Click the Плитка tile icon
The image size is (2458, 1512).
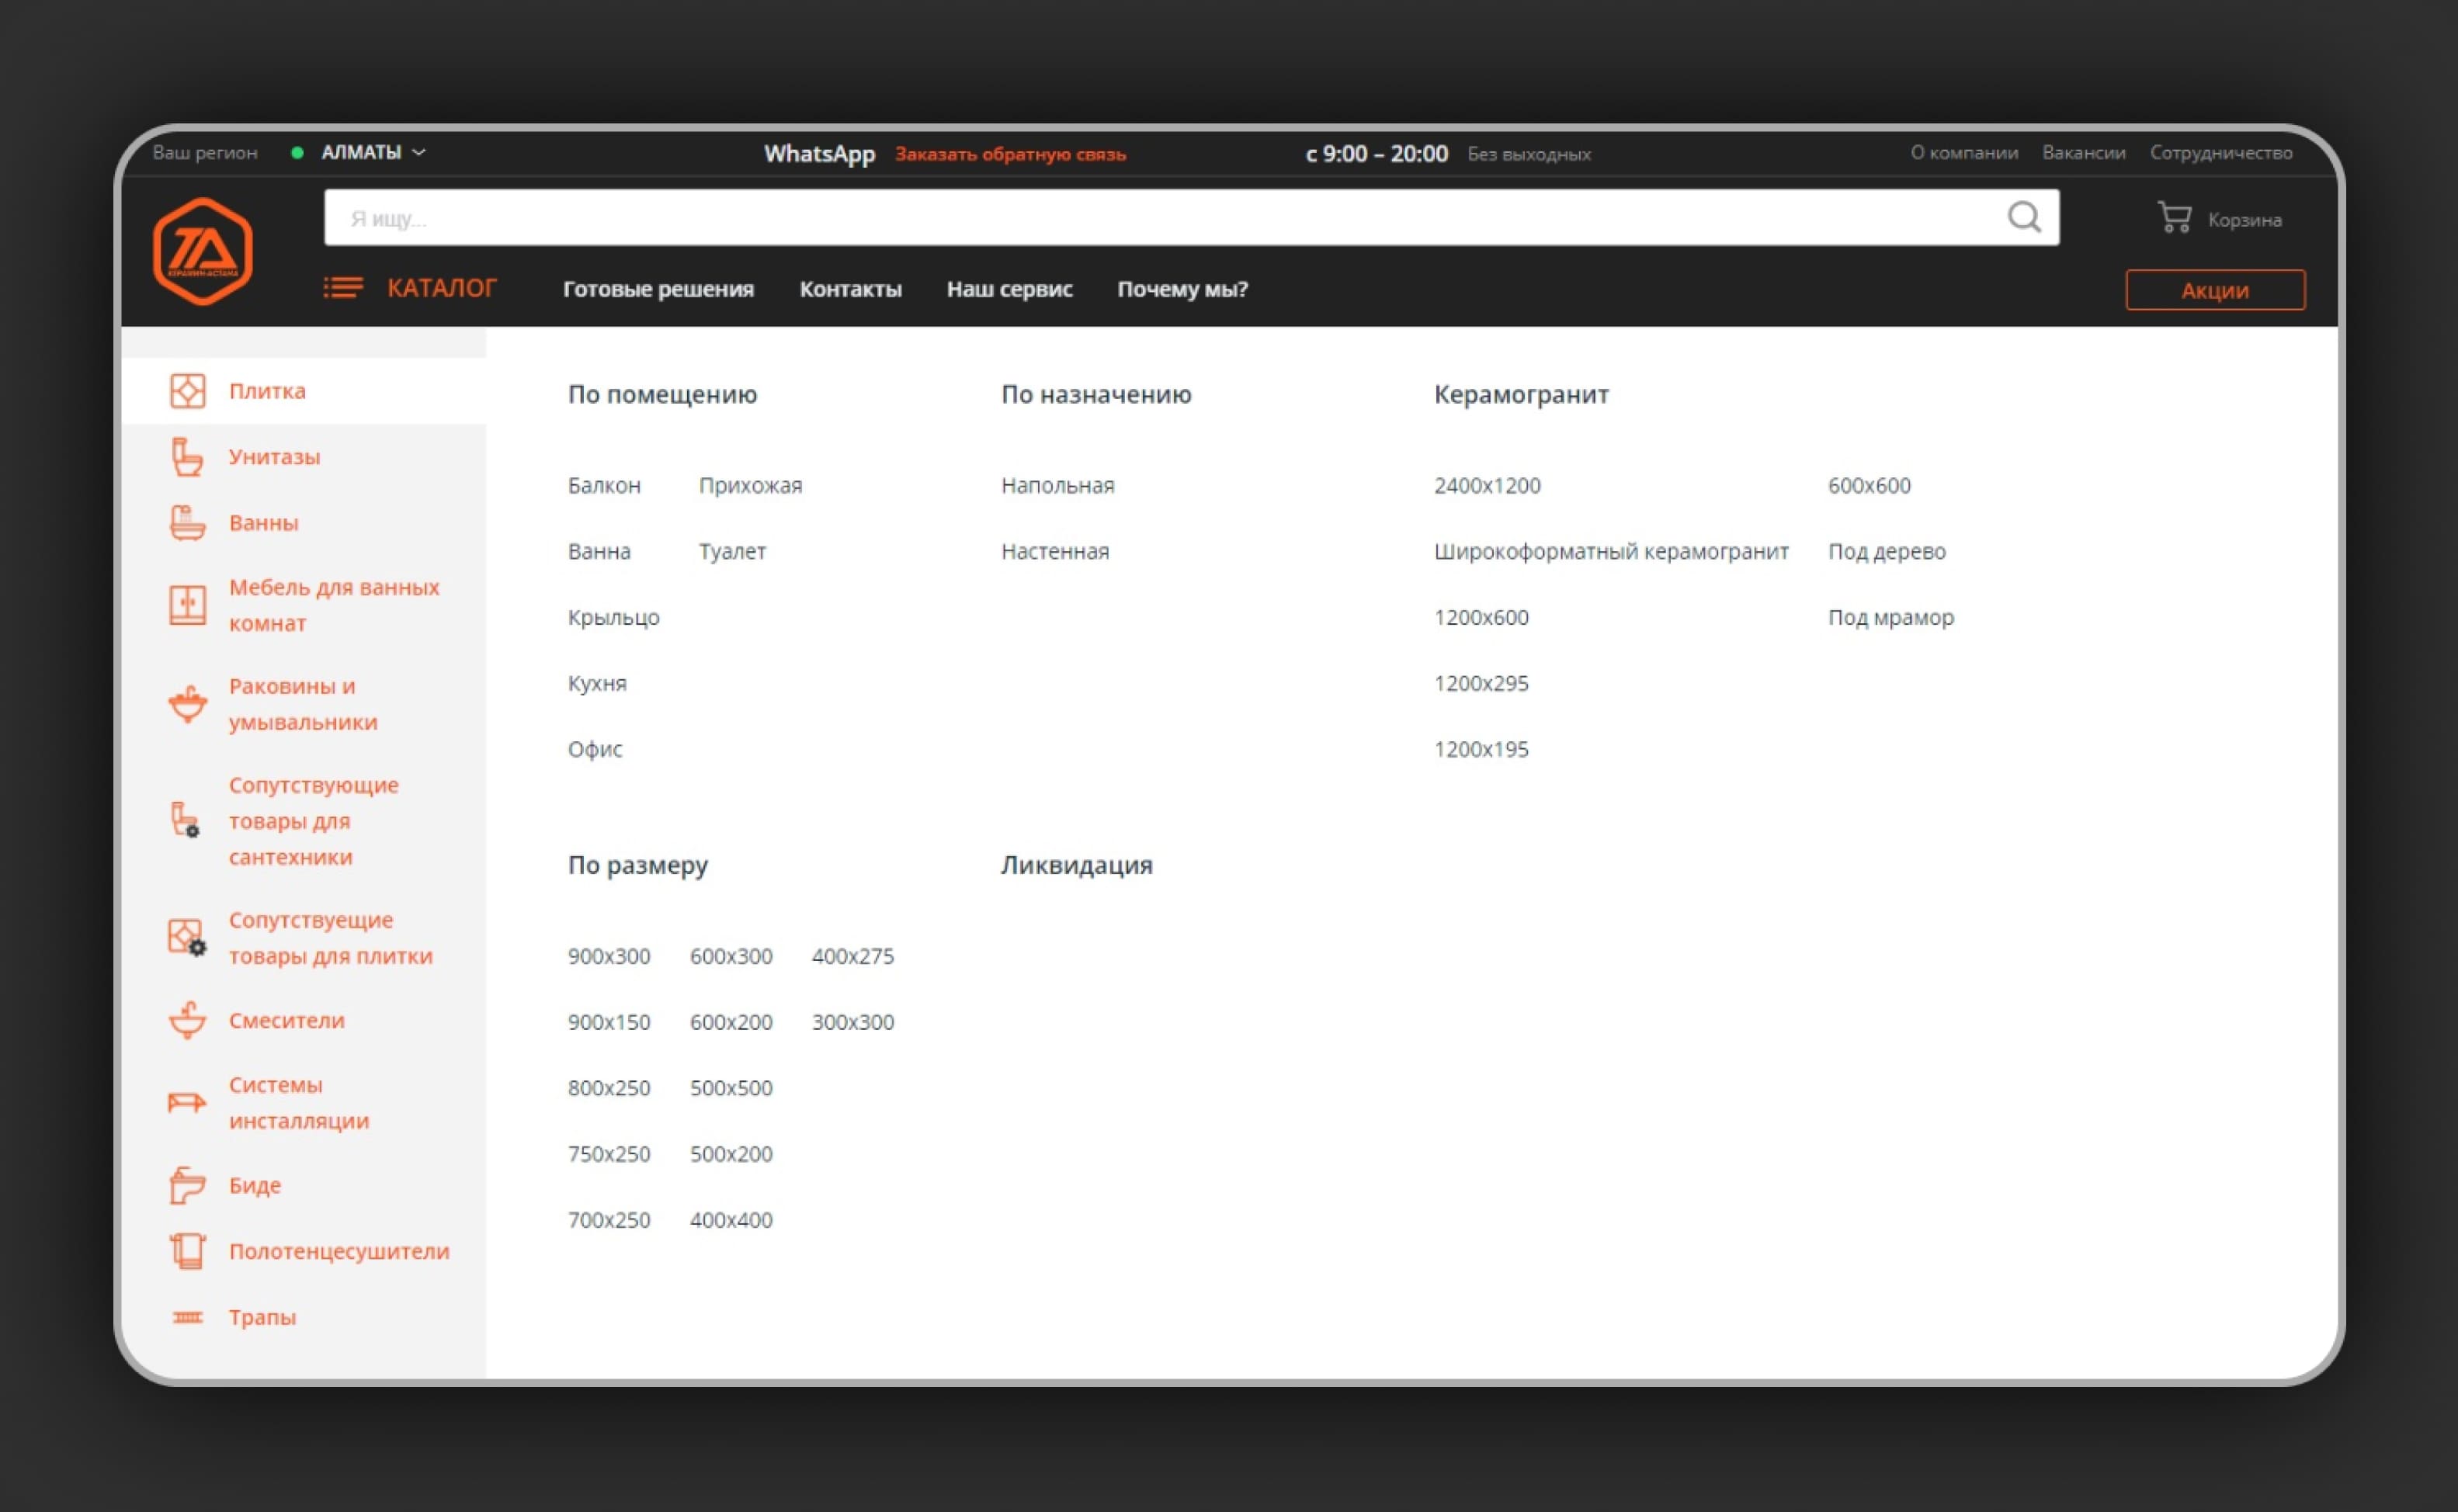(187, 391)
